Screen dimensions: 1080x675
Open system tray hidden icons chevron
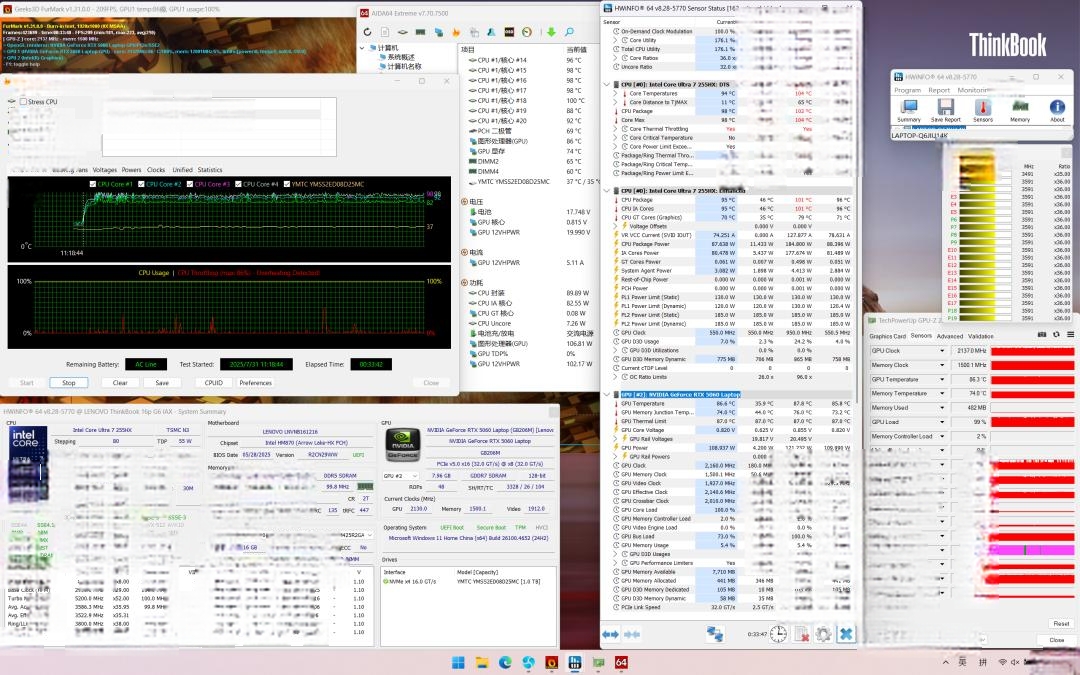(945, 663)
